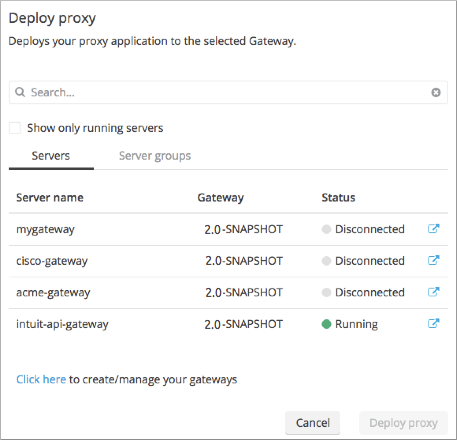Enable Show only running servers checkbox

(x=15, y=128)
